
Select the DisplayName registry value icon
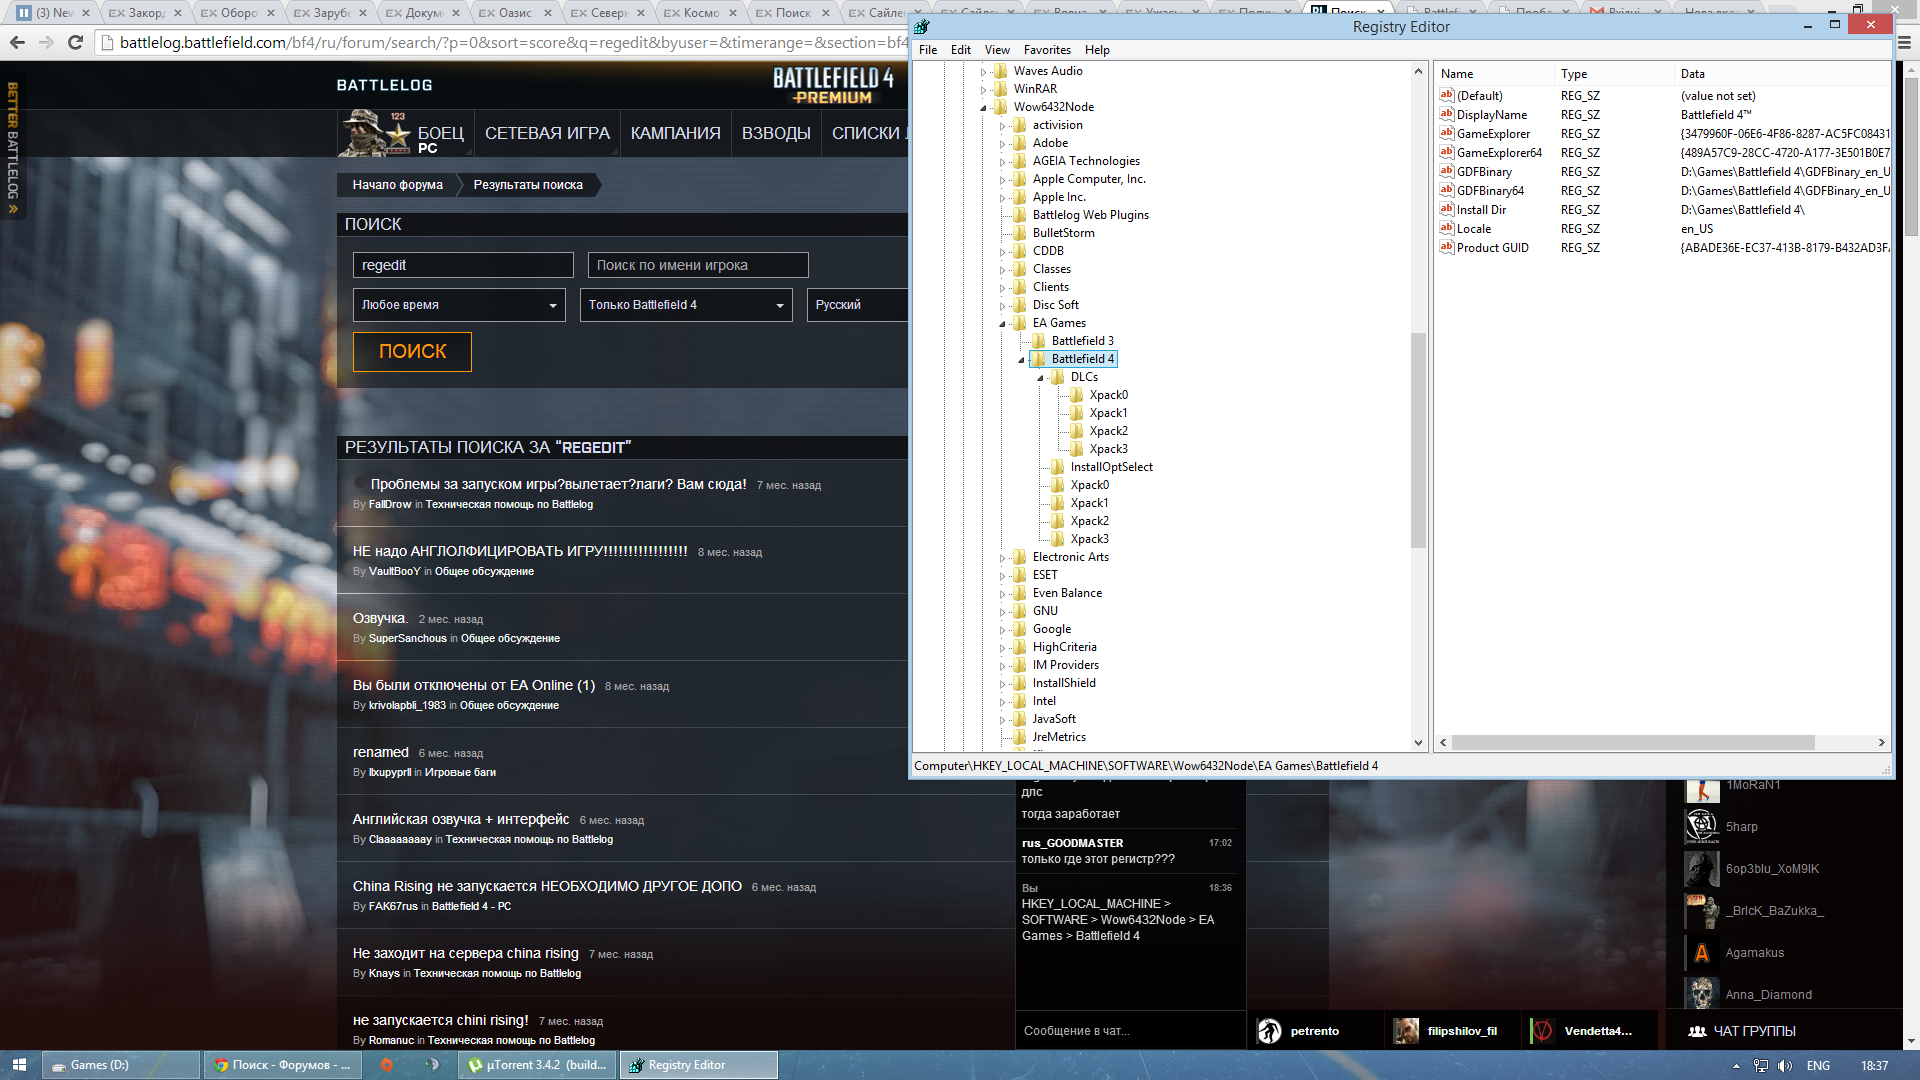pos(1446,114)
